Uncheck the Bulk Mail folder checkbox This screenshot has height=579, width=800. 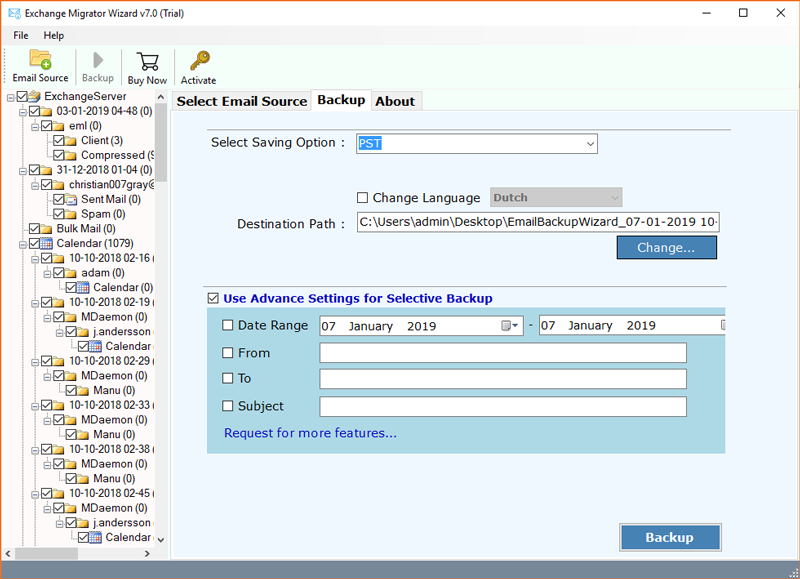coord(34,229)
